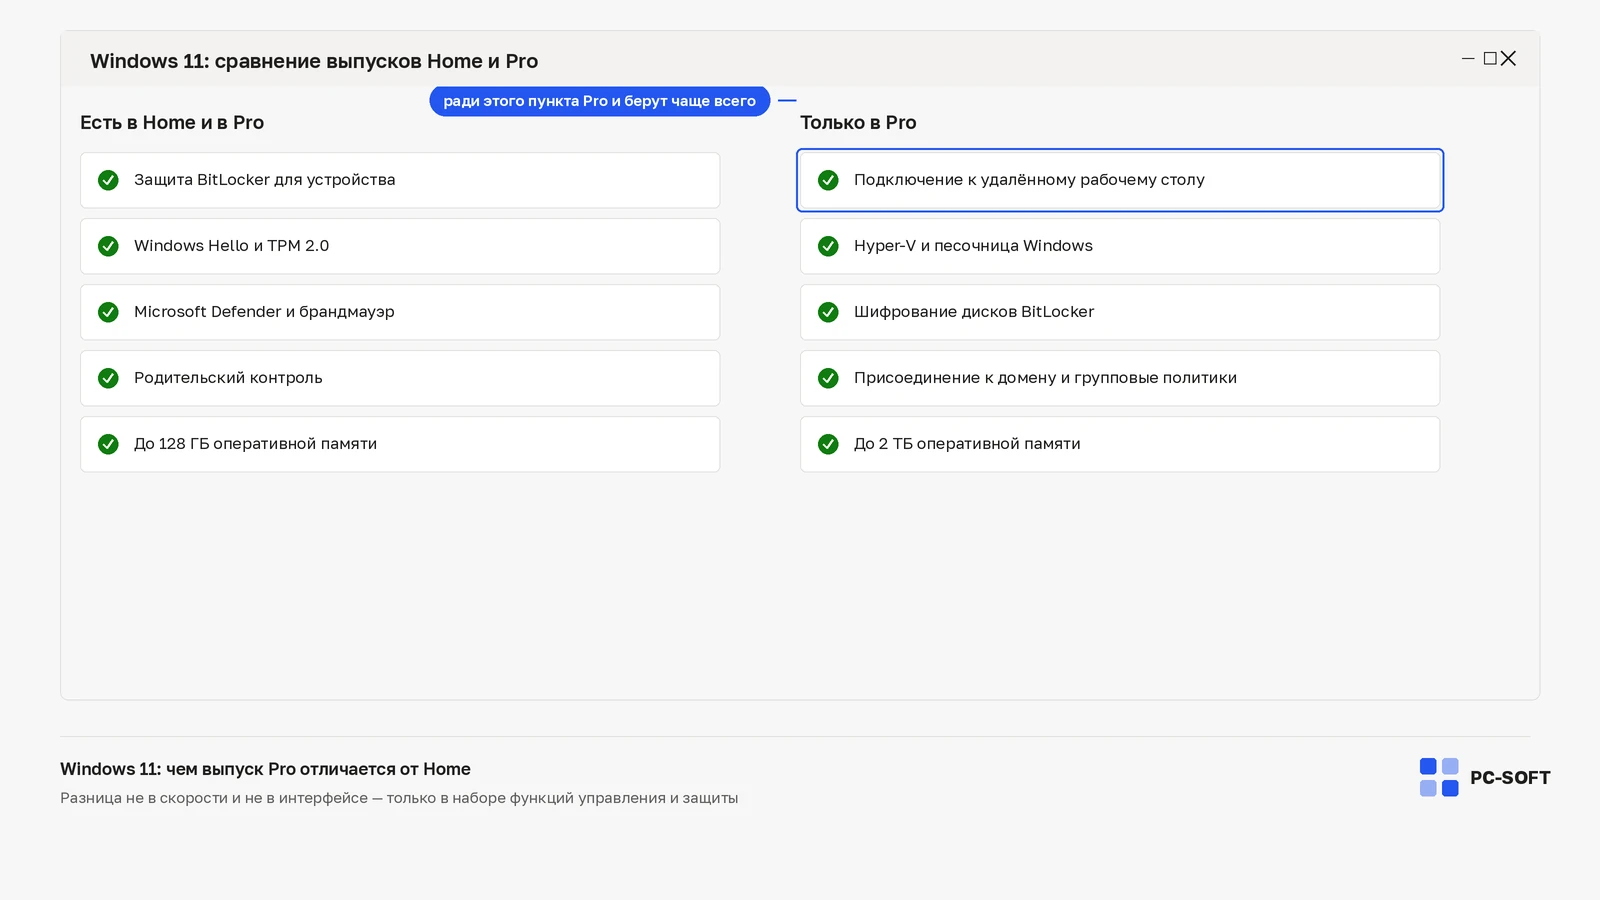Minimize the Windows 11 comparison window
Screen dimensions: 1600x900
point(1468,59)
